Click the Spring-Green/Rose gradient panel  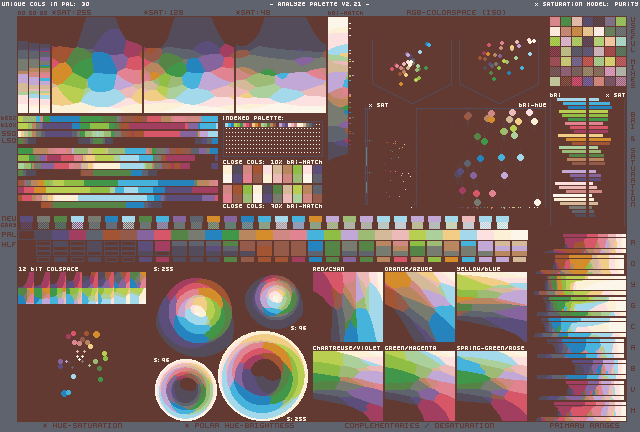point(491,385)
